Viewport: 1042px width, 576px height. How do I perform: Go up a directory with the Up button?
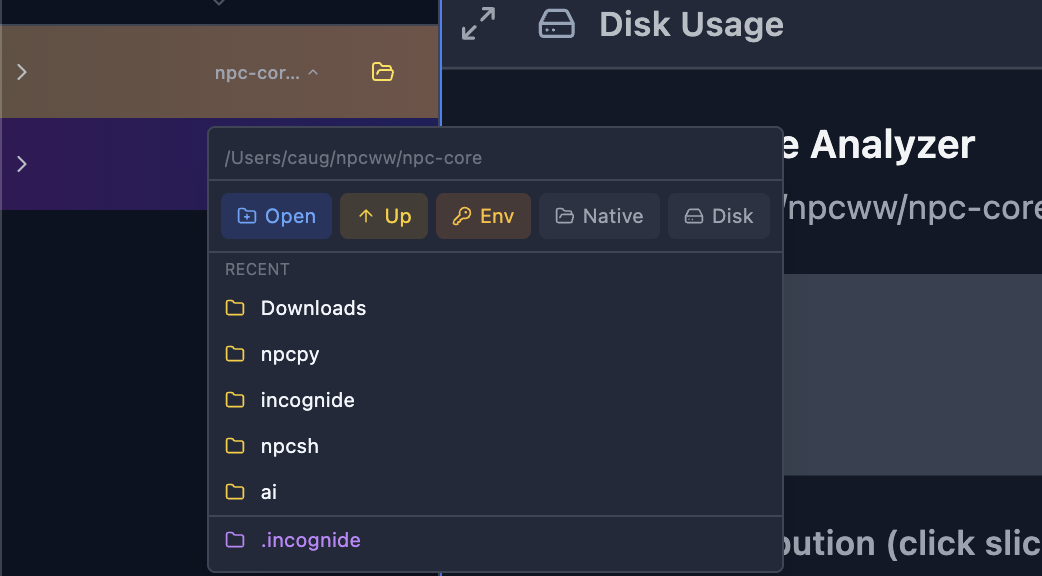pyautogui.click(x=384, y=216)
